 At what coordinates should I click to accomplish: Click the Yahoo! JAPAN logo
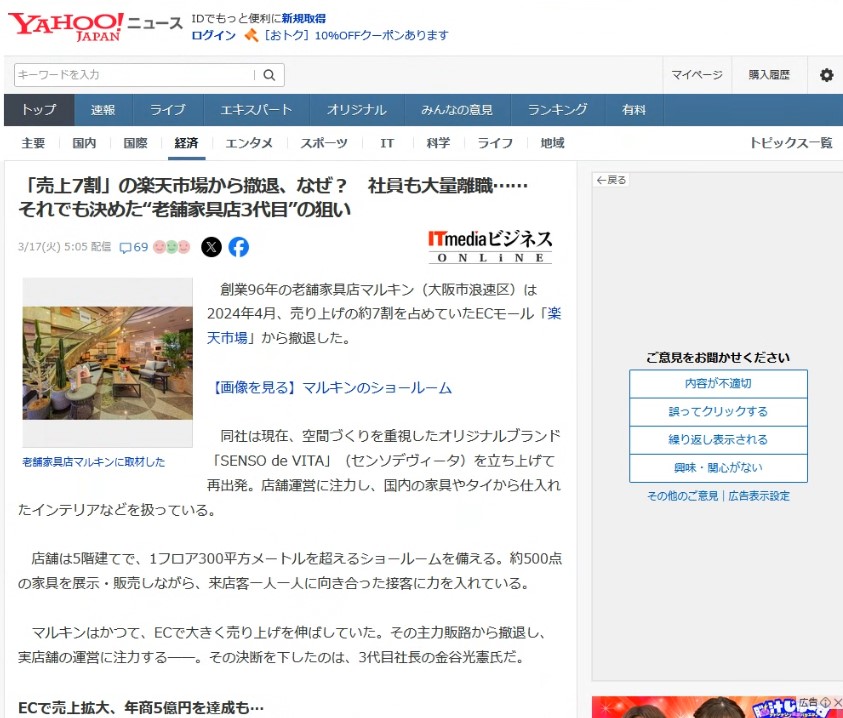(66, 26)
